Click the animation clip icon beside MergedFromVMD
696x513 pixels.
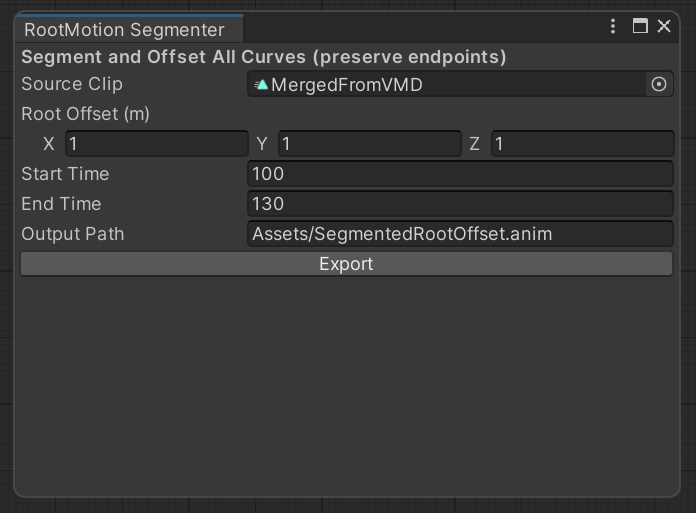point(261,85)
